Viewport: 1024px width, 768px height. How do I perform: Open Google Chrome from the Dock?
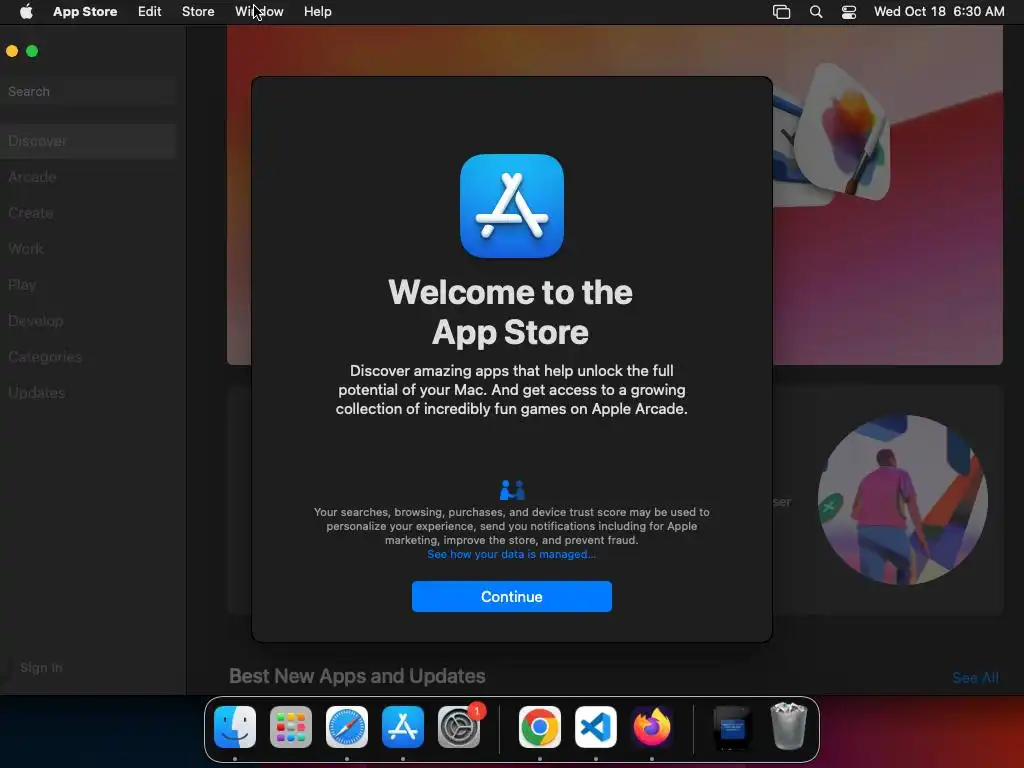click(539, 726)
